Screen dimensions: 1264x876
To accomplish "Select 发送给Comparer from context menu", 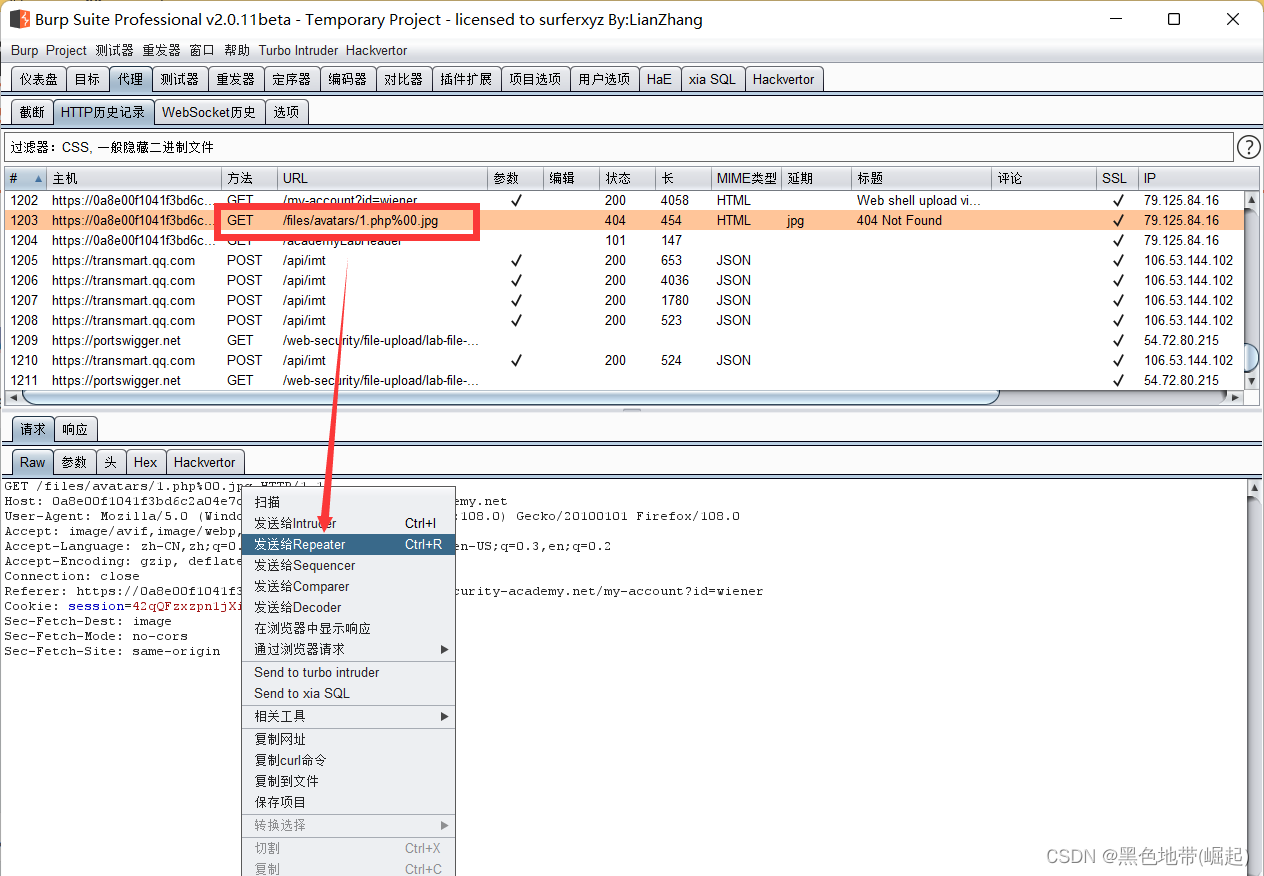I will pos(348,587).
